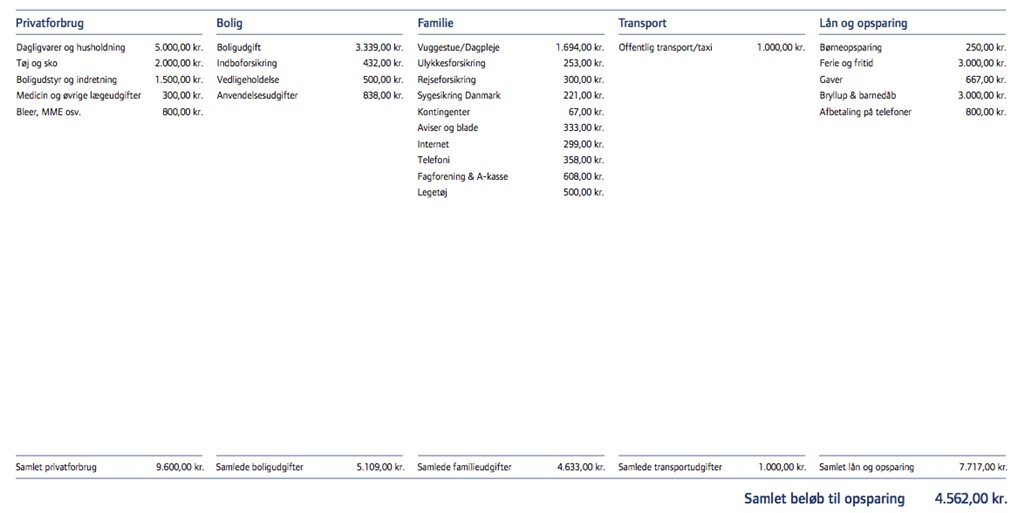Select the Gaver row label
The width and height of the screenshot is (1024, 513).
coord(831,80)
